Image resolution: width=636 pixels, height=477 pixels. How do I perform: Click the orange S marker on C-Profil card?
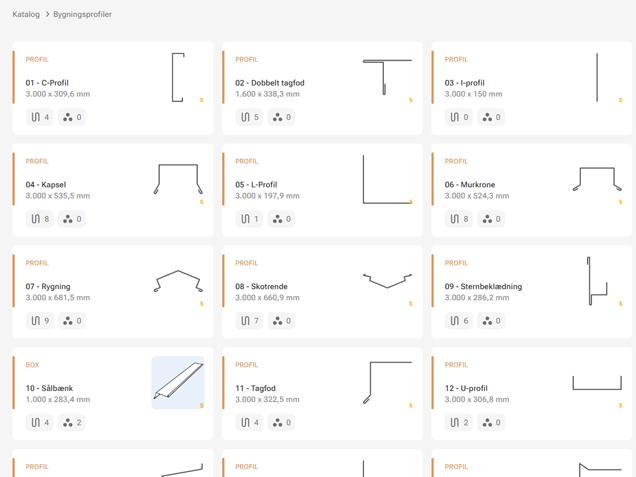(202, 100)
